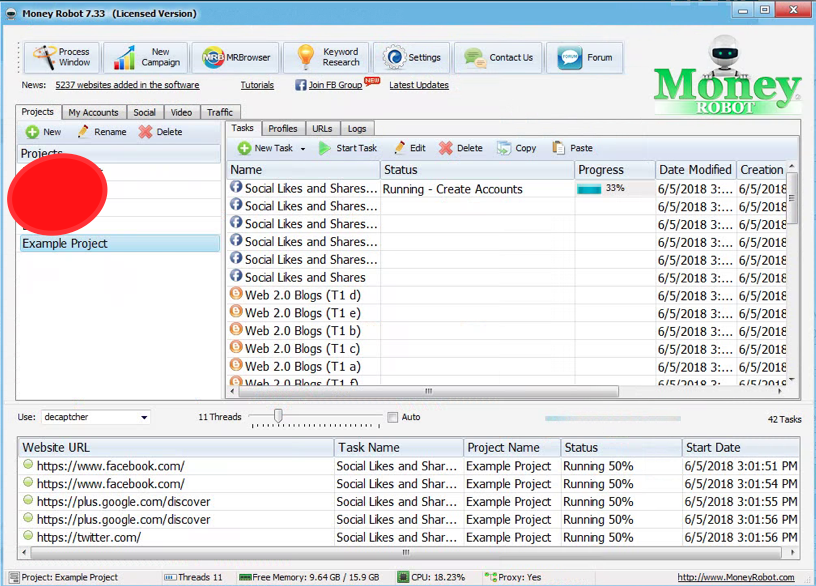Open the Forum
The width and height of the screenshot is (816, 586).
585,57
